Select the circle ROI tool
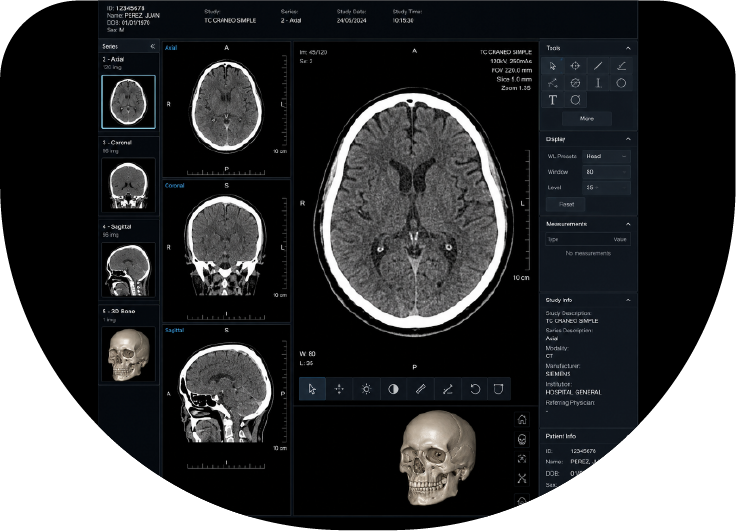736x531 pixels. pyautogui.click(x=621, y=83)
